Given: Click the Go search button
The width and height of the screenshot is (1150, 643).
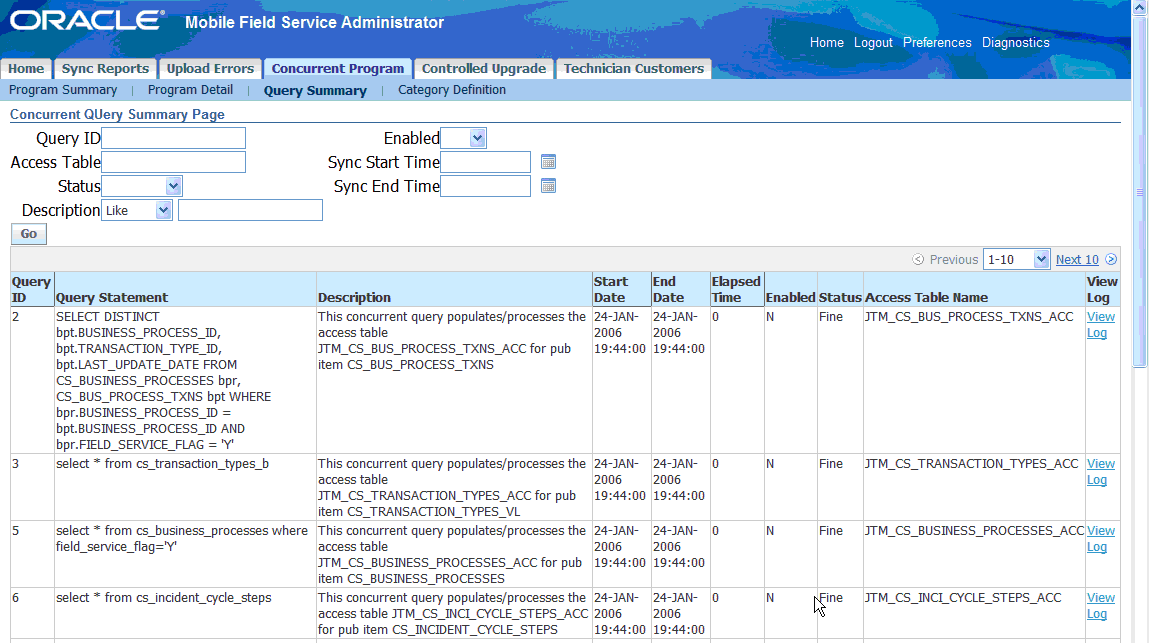Looking at the screenshot, I should (x=29, y=234).
